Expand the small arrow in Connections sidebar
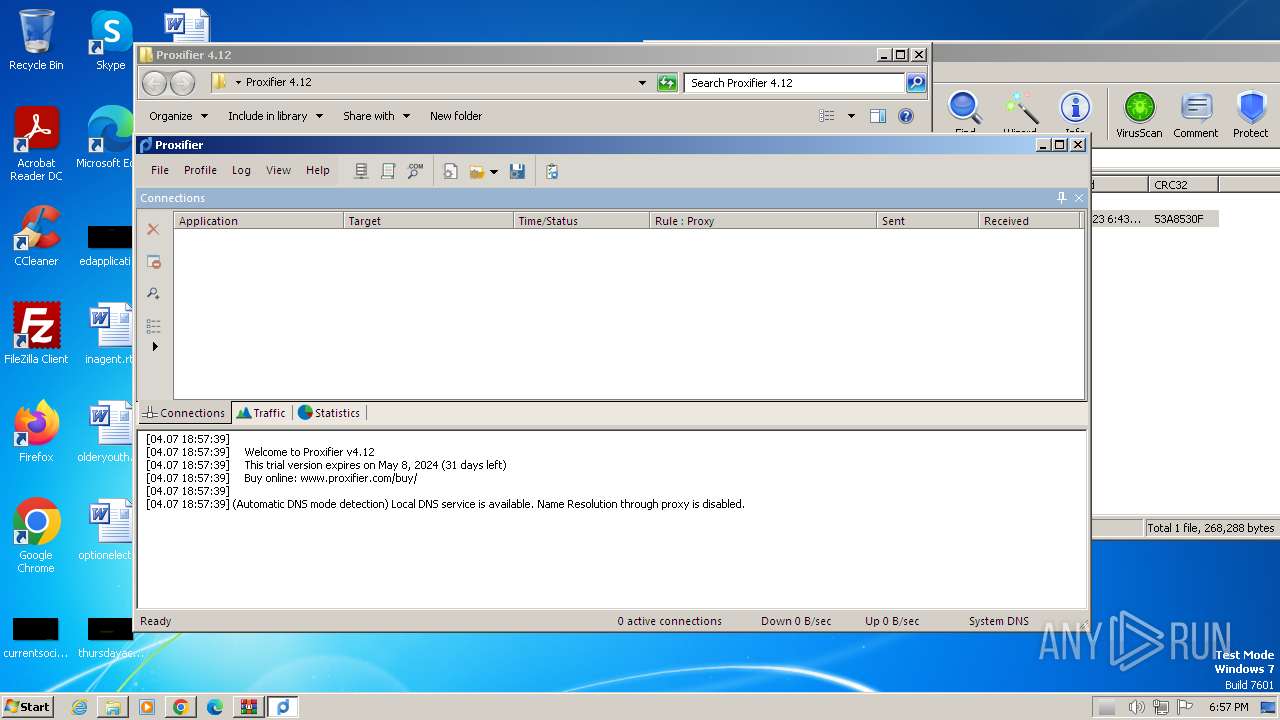Screen dimensions: 1280x720 pyautogui.click(x=155, y=346)
